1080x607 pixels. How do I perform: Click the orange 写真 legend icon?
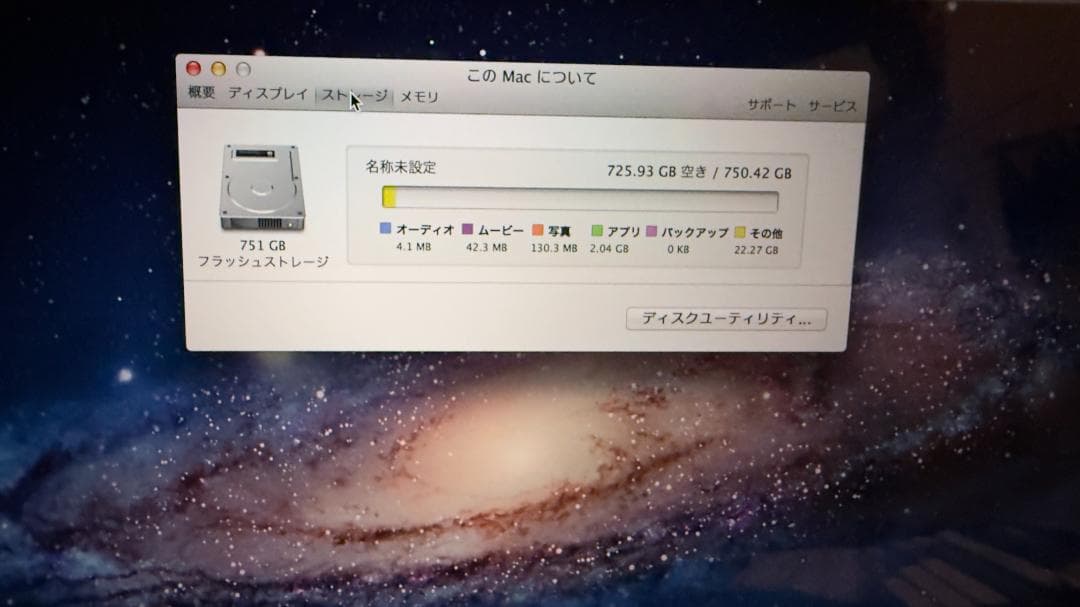[540, 229]
